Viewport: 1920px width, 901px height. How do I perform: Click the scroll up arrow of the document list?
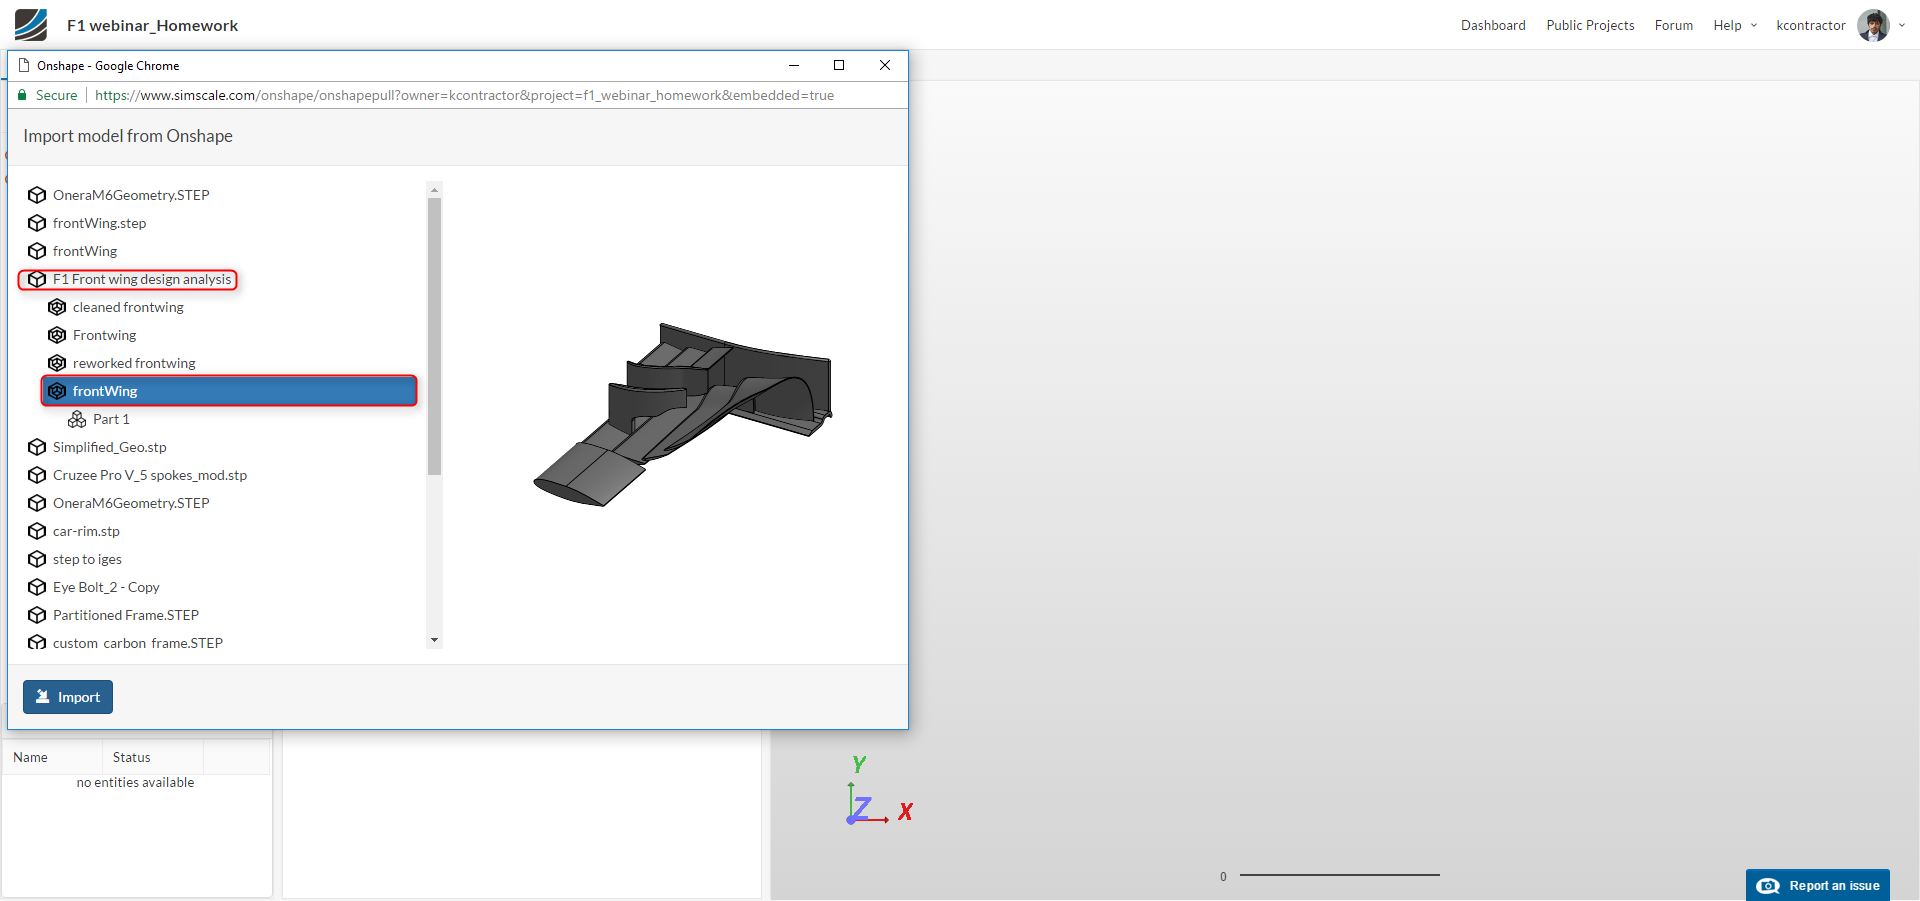[x=434, y=189]
